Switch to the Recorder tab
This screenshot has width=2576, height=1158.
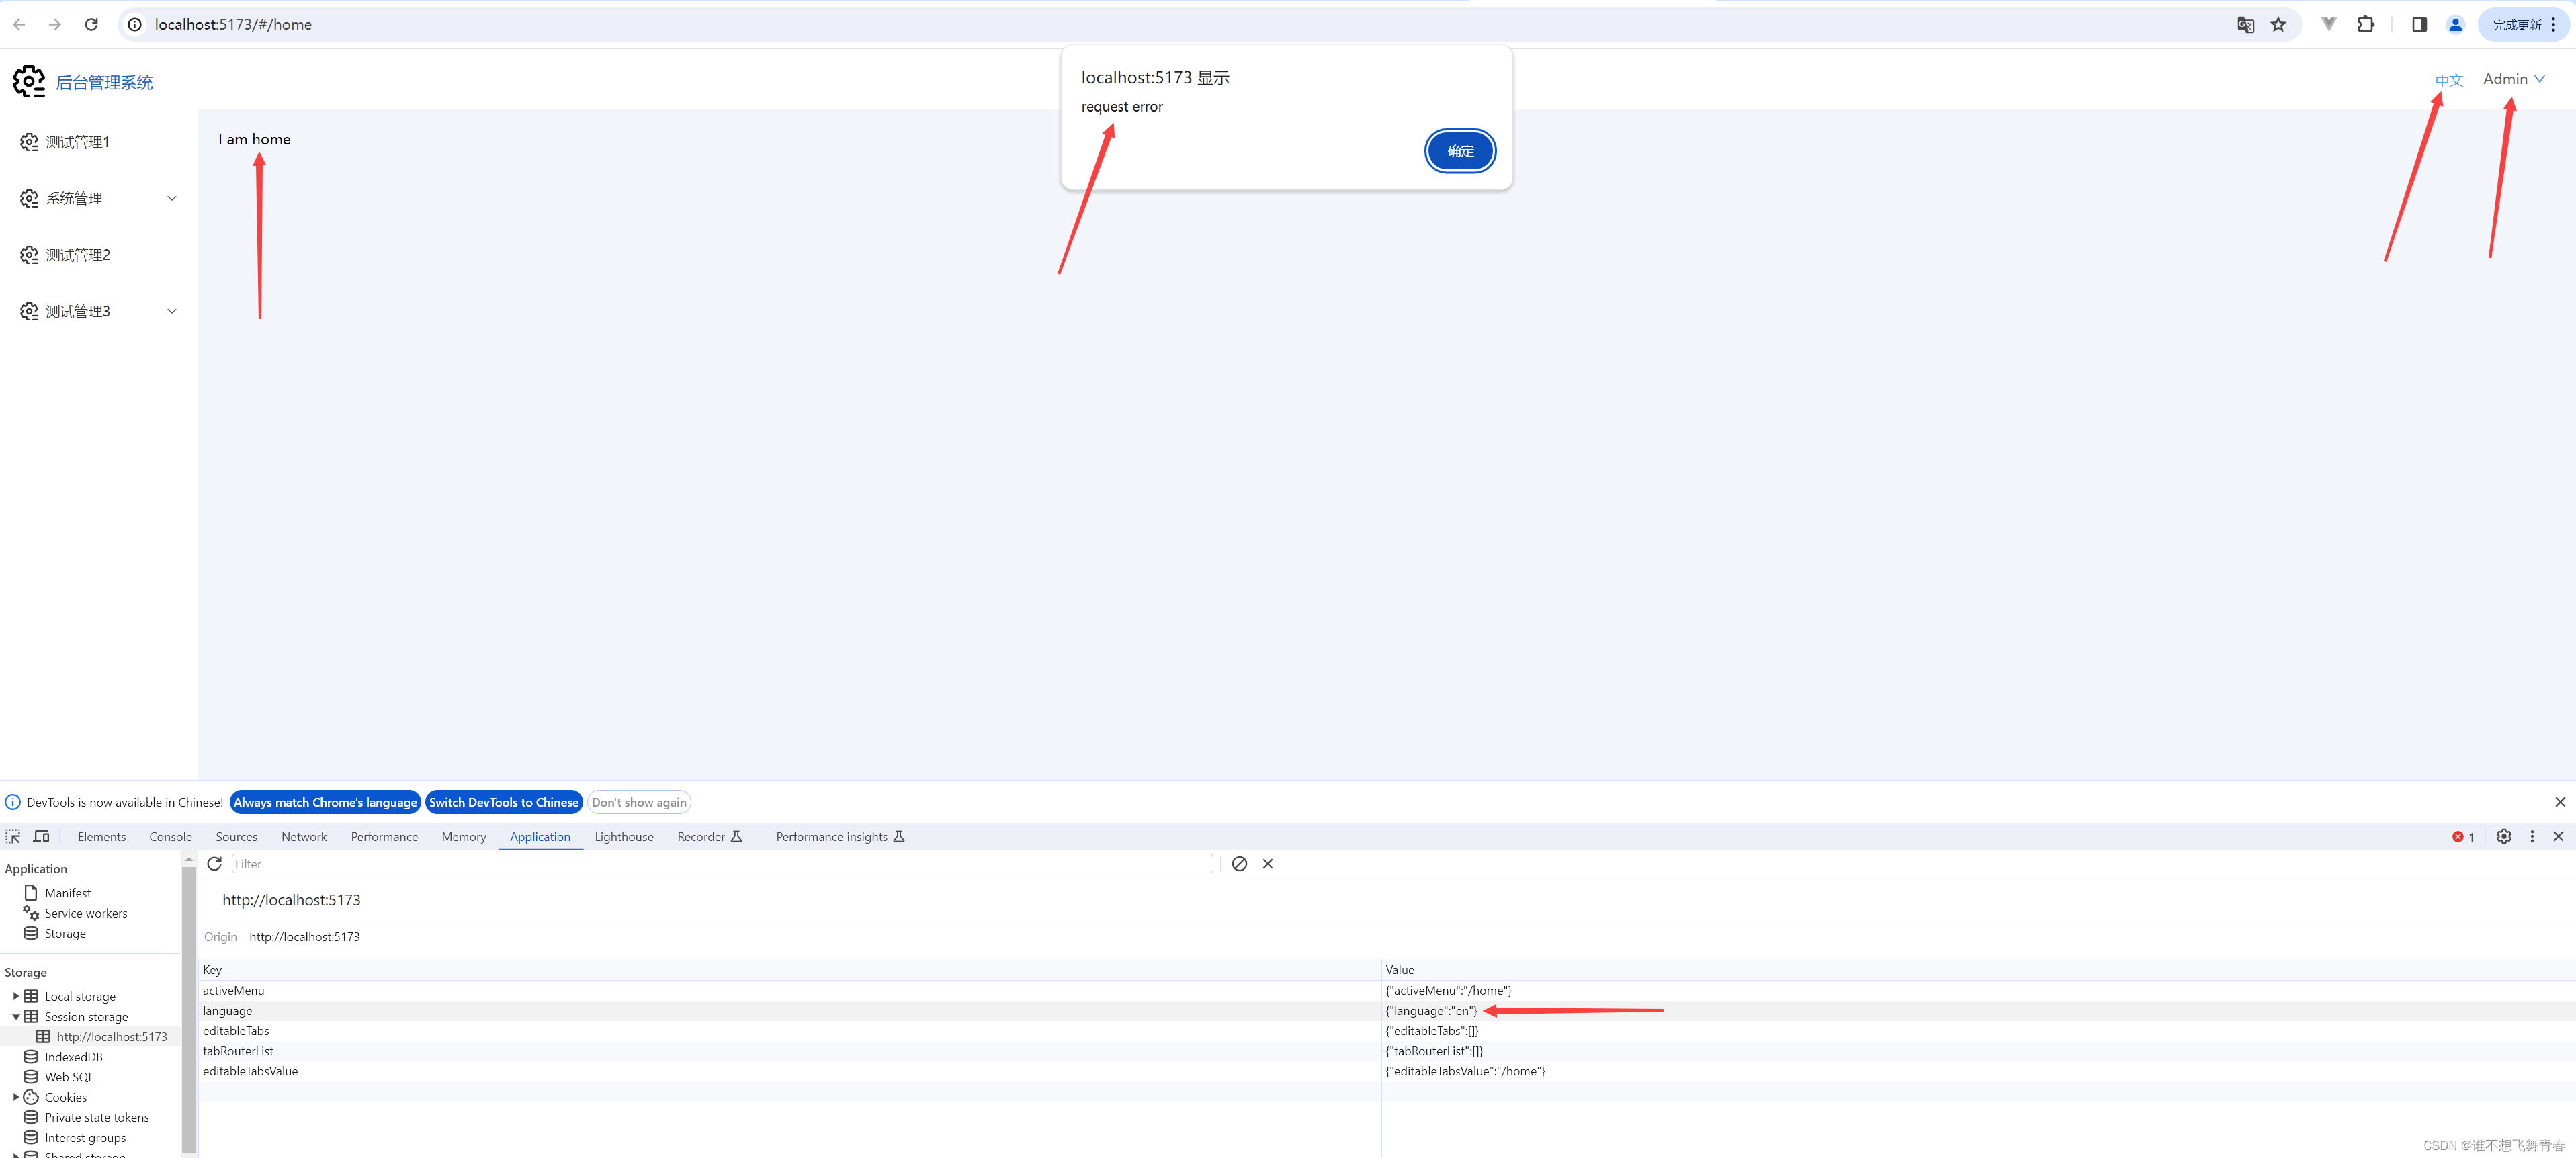(709, 836)
